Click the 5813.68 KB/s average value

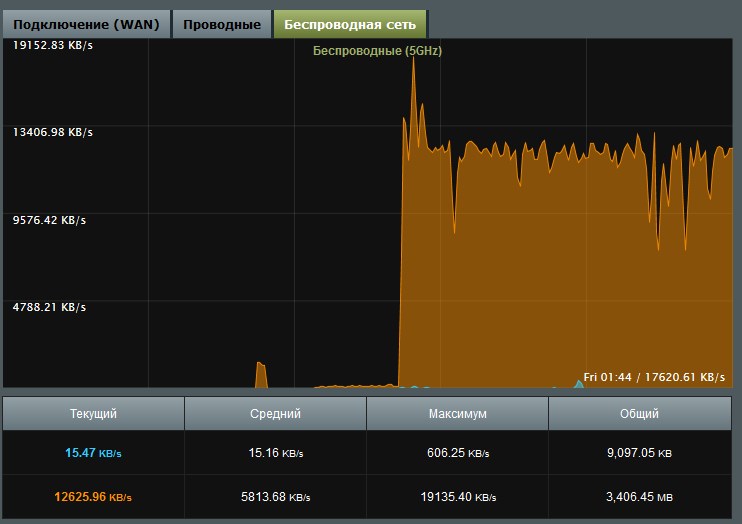coord(275,496)
